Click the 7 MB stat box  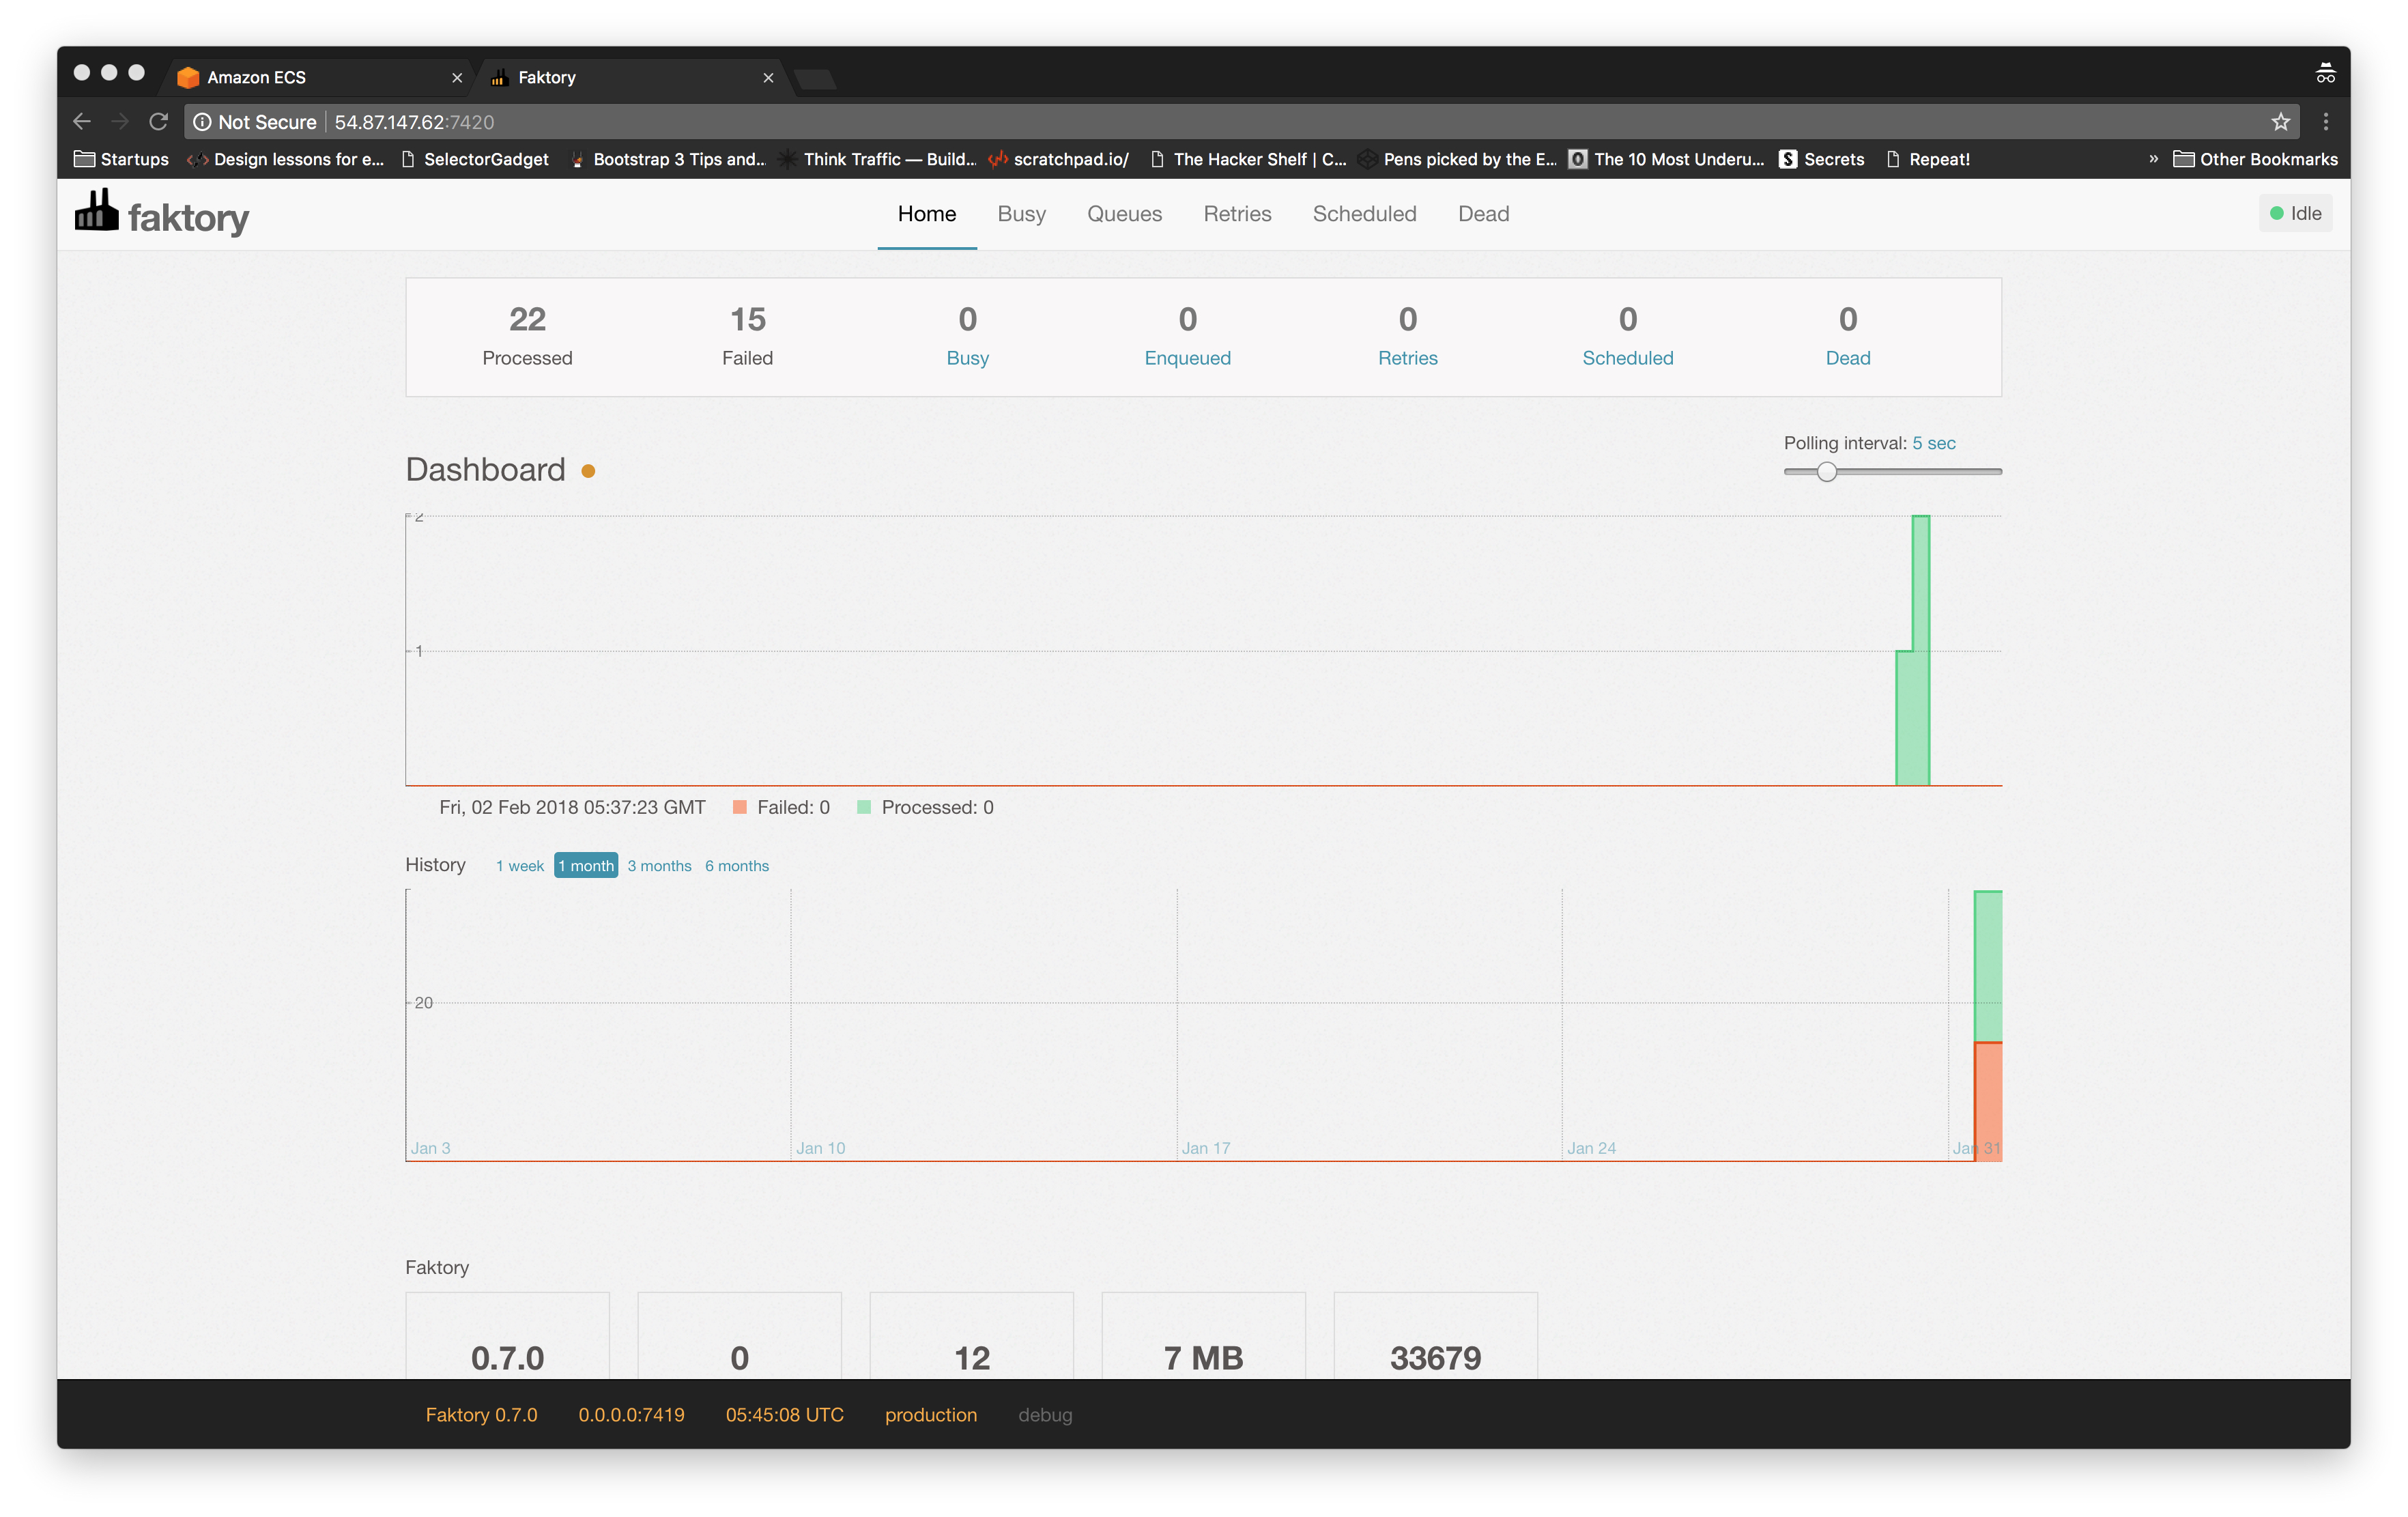[1204, 1336]
